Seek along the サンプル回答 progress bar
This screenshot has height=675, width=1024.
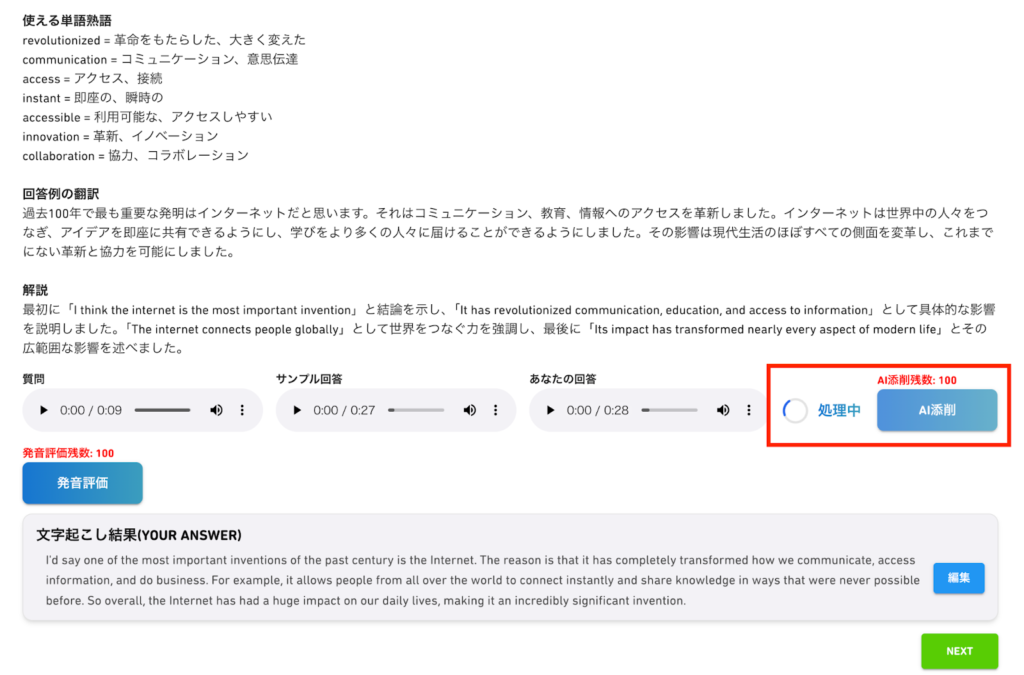416,410
